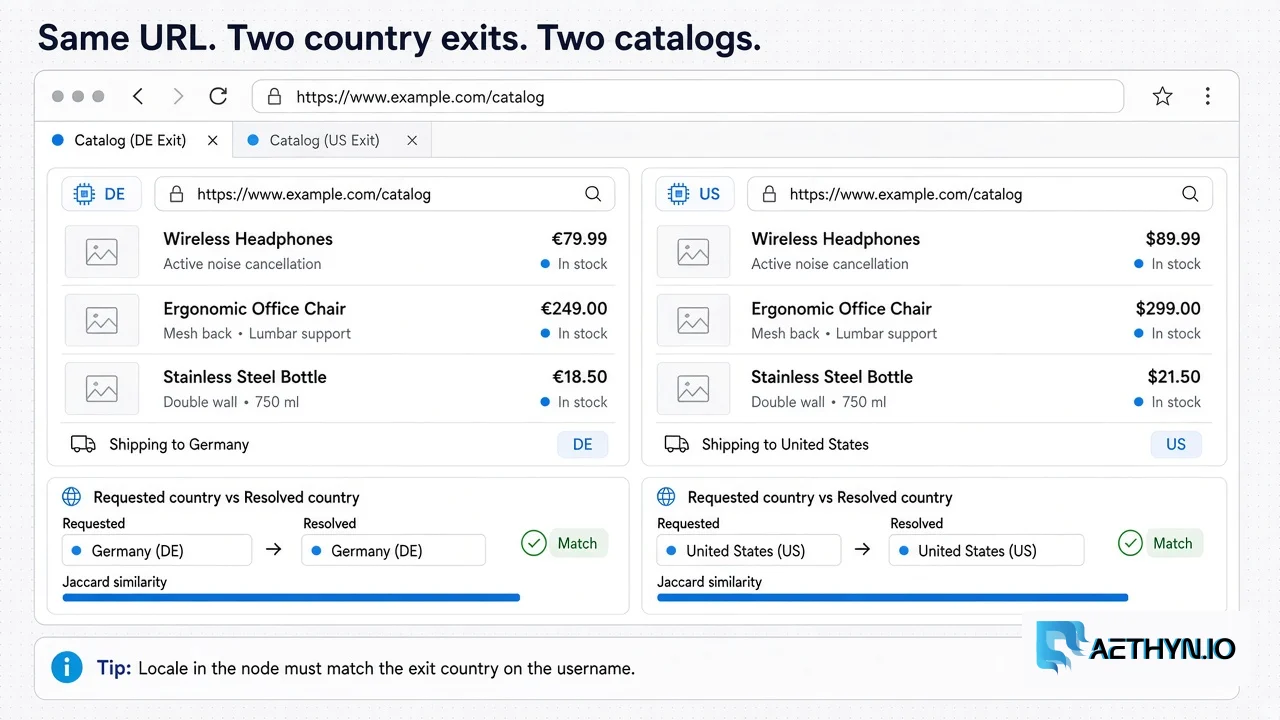Click the Stainless Steel Bottle thumbnail in the US catalog
1280x720 pixels.
693,389
